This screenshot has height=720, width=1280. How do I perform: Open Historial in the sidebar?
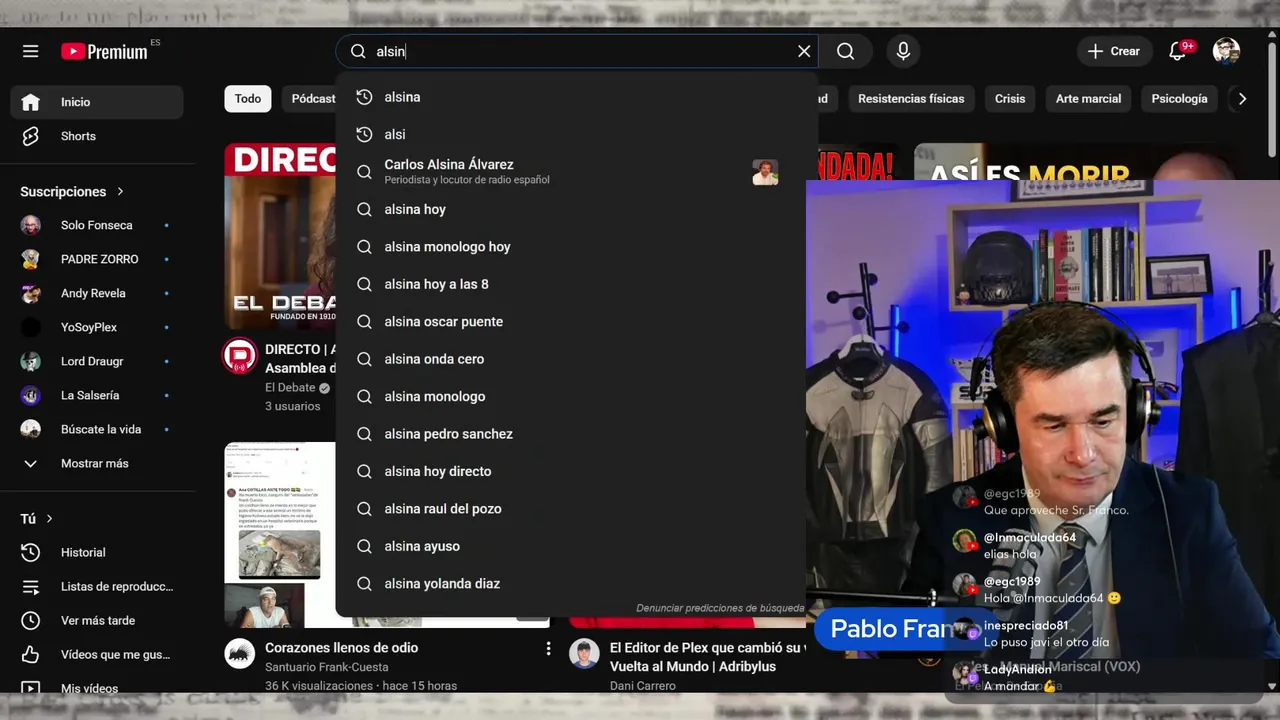click(x=97, y=552)
